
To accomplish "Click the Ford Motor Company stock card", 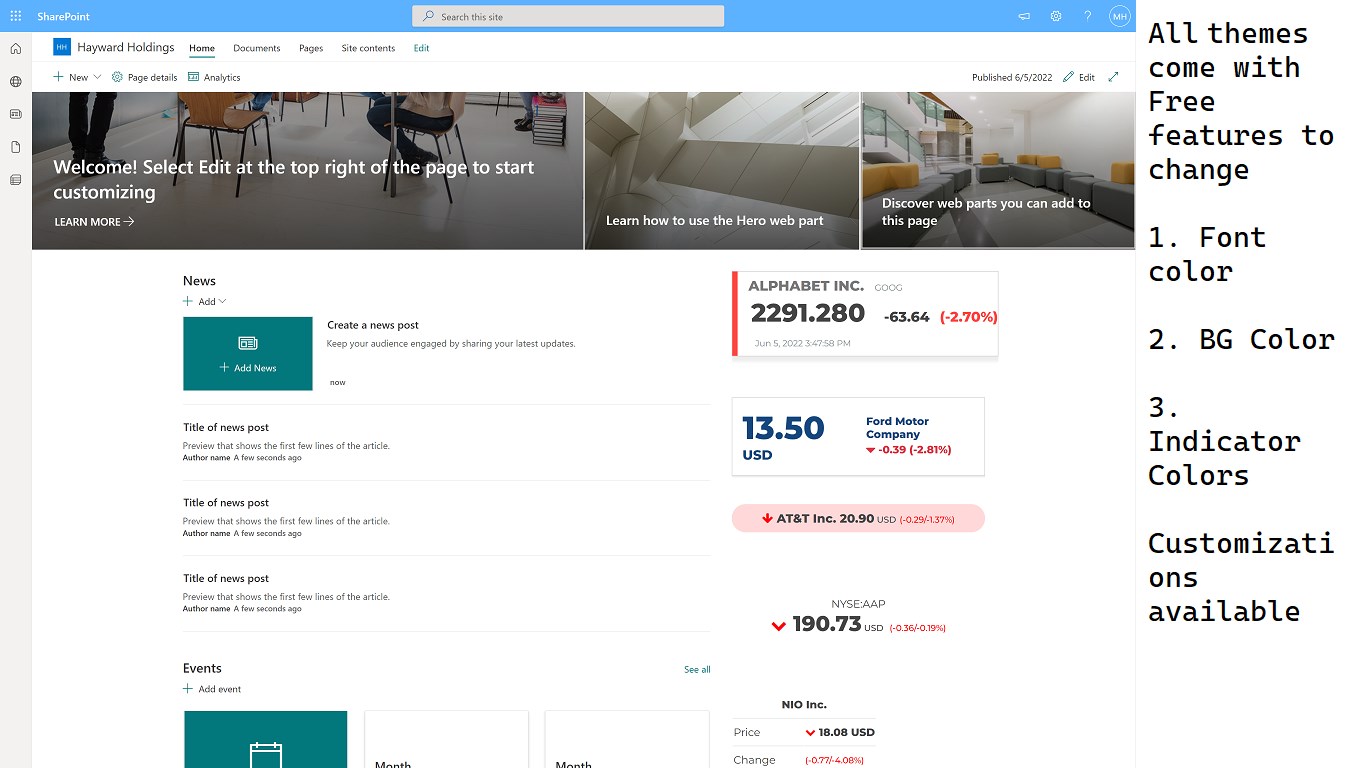I will pos(858,437).
